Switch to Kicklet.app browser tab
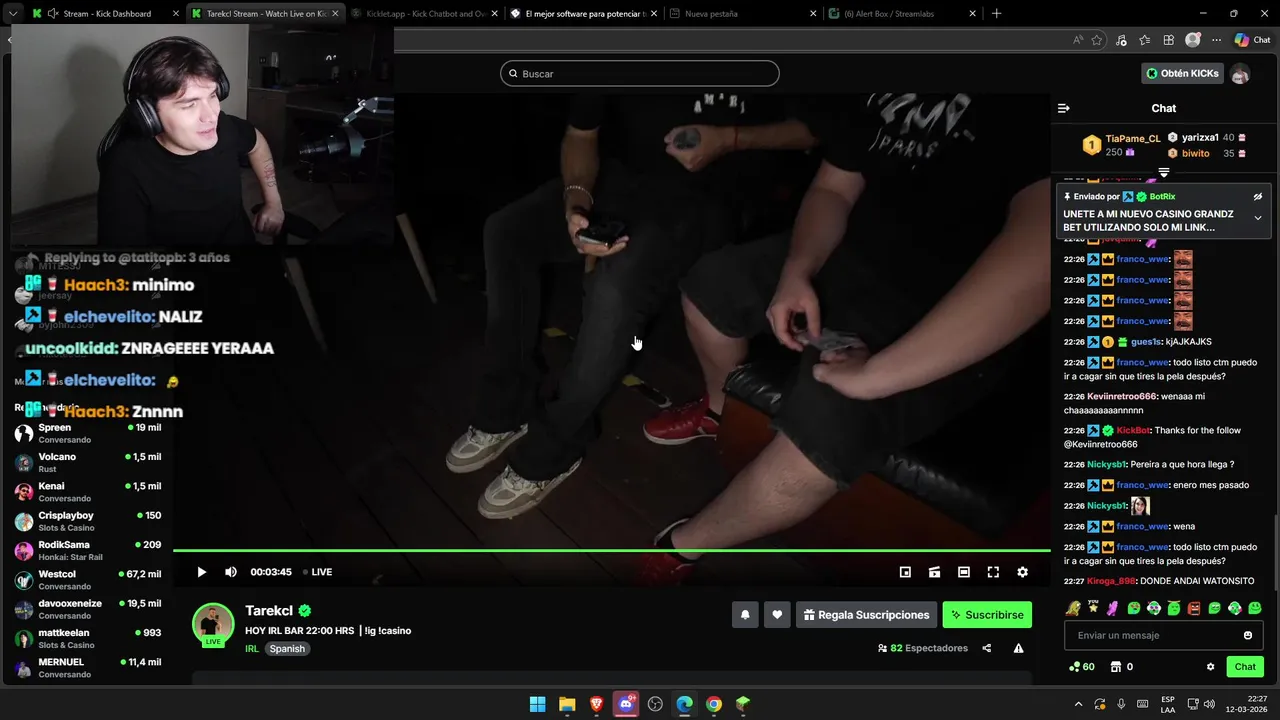This screenshot has width=1280, height=720. (425, 14)
